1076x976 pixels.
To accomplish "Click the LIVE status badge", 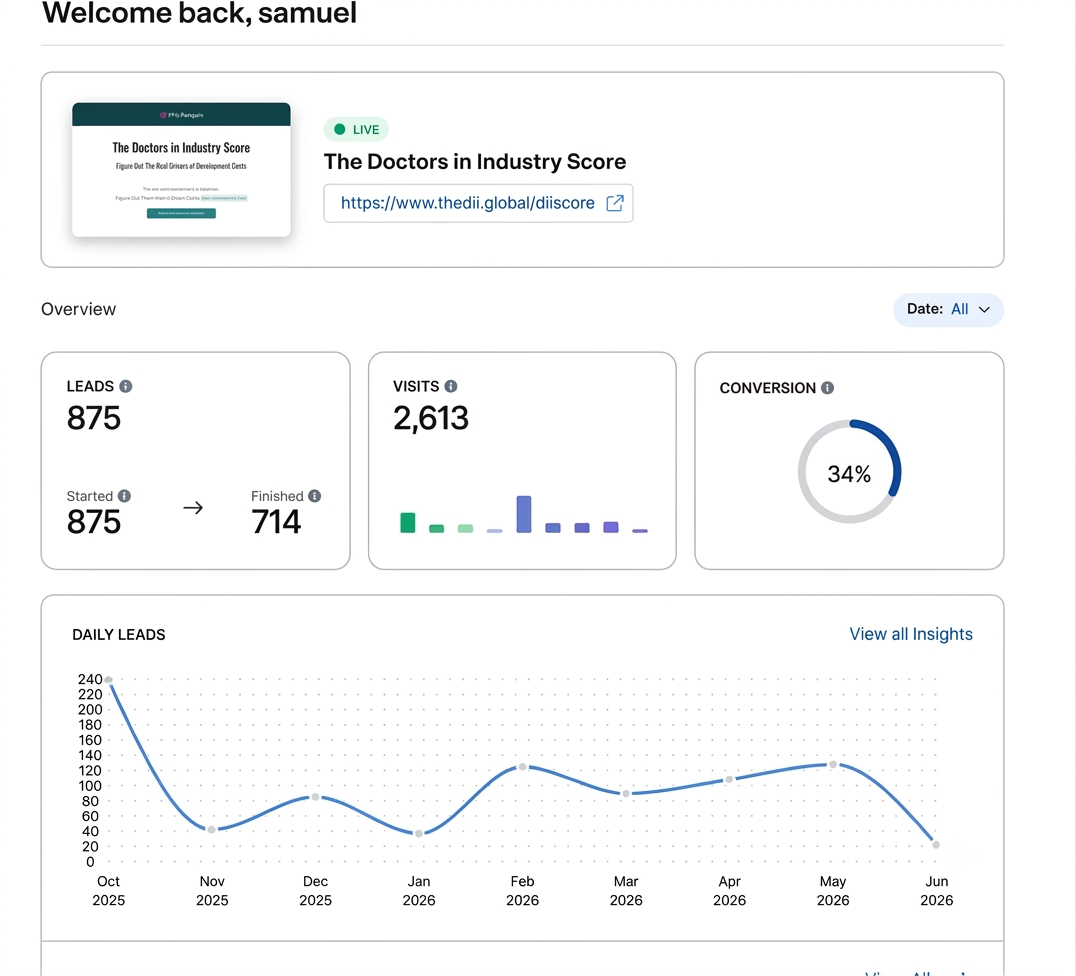I will [356, 129].
